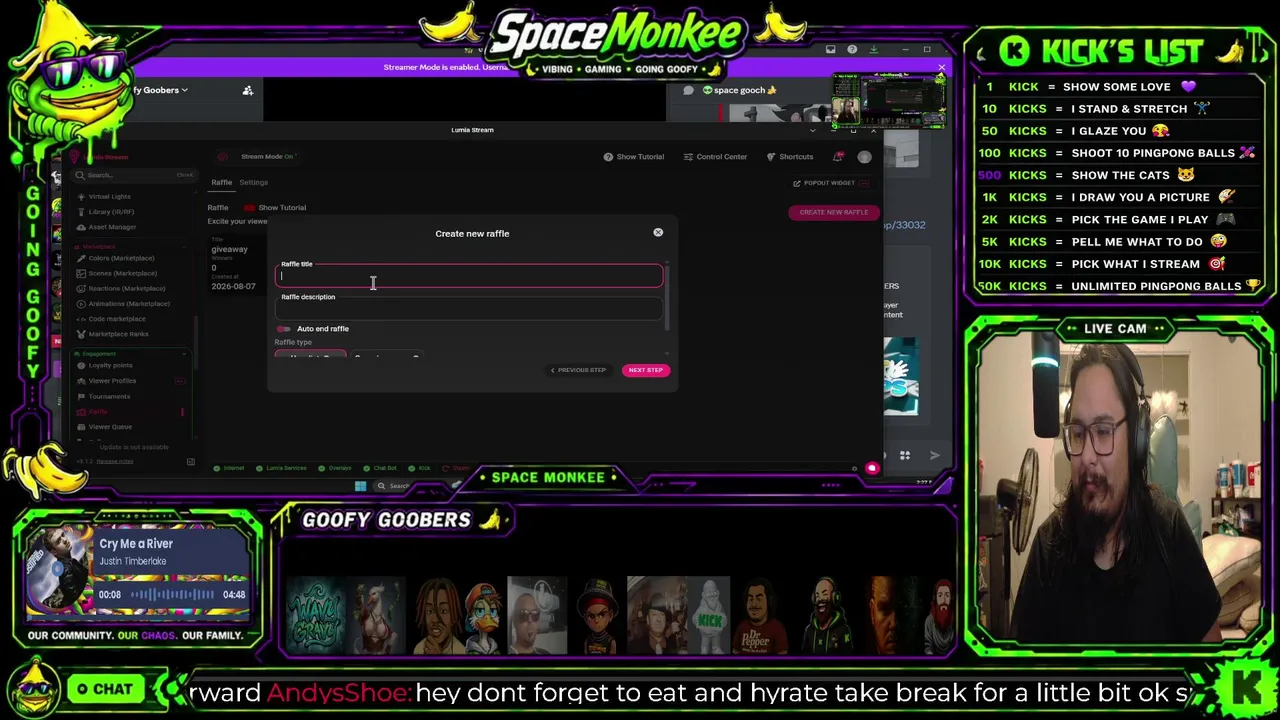Open the Control Center

715,157
